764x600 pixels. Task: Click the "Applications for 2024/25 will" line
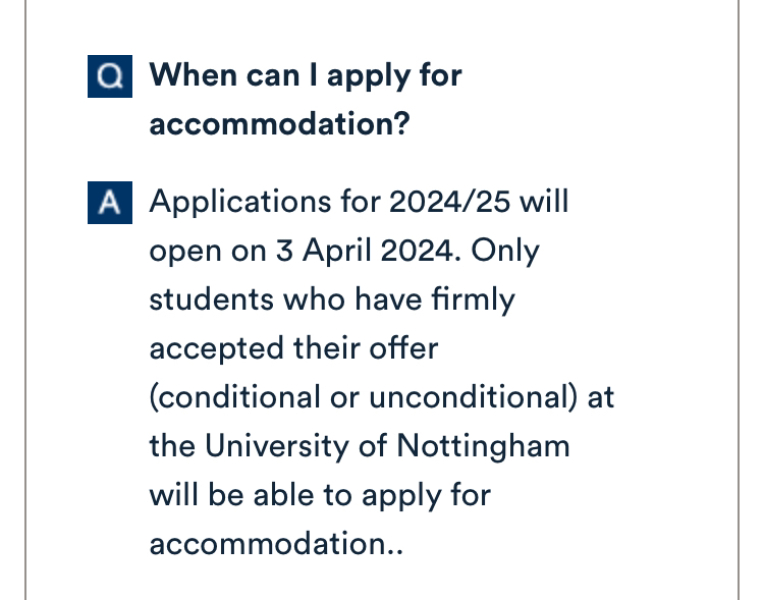pos(358,201)
